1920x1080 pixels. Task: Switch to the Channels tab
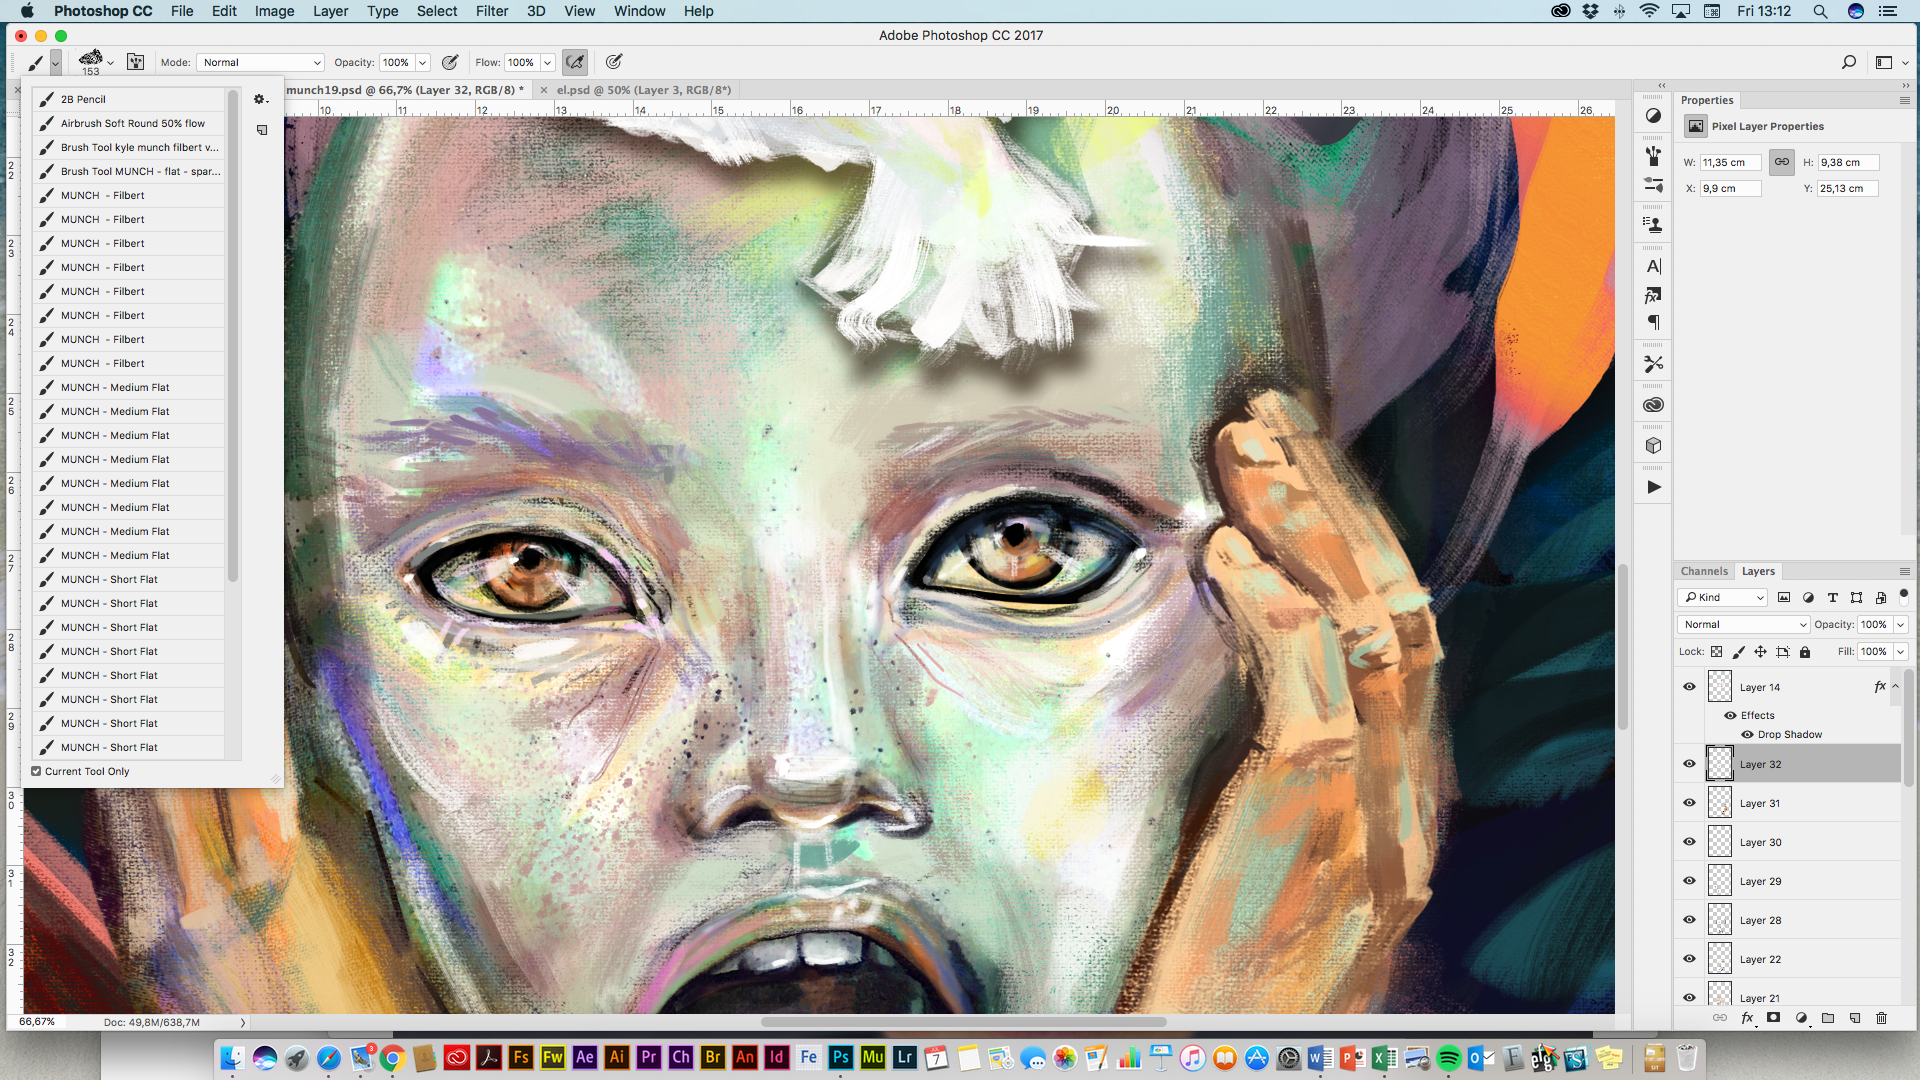(1704, 571)
